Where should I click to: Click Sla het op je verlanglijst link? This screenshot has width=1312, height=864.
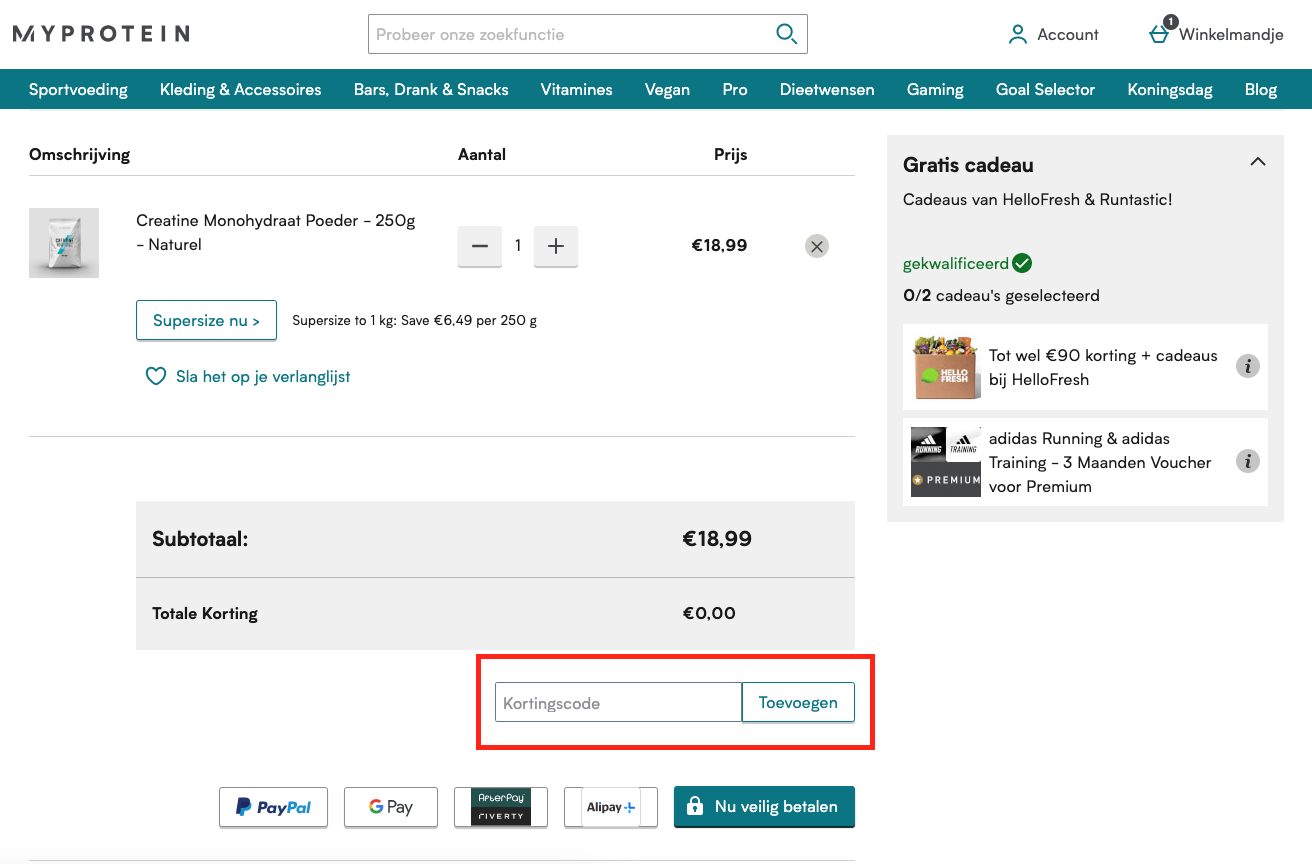[x=263, y=377]
